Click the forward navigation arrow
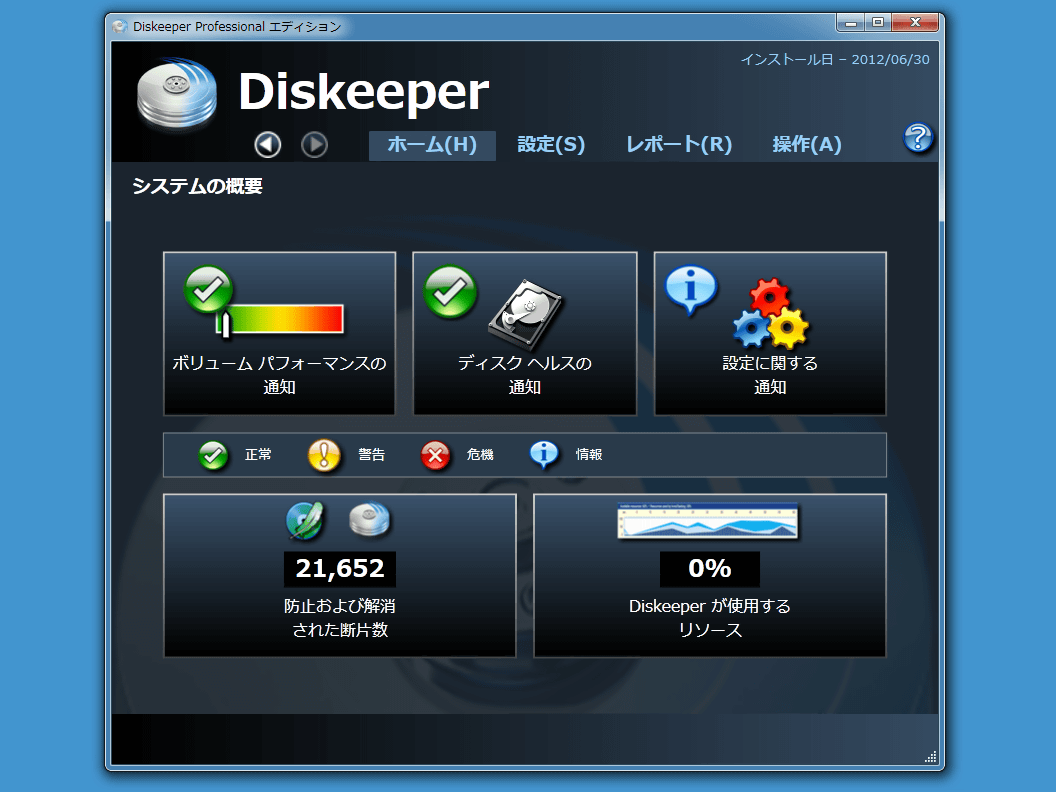1056x792 pixels. tap(314, 144)
